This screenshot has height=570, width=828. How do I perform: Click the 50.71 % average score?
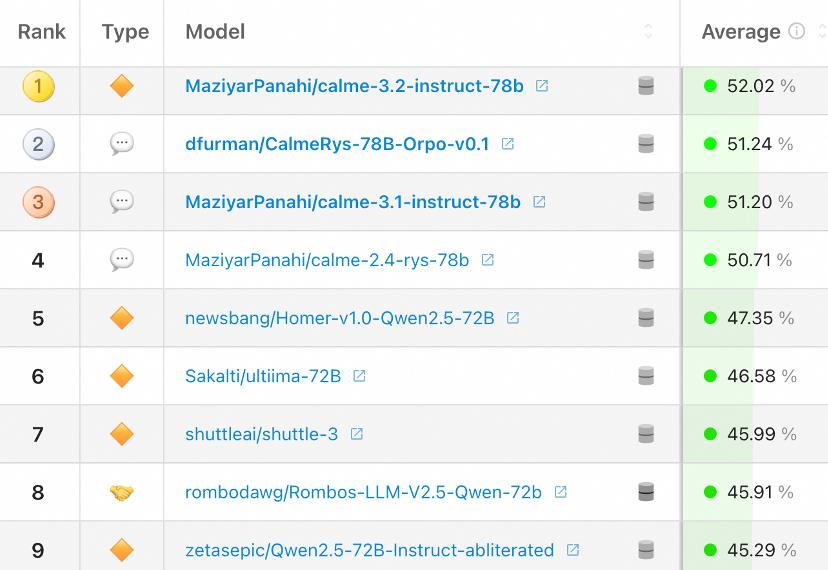pos(759,260)
